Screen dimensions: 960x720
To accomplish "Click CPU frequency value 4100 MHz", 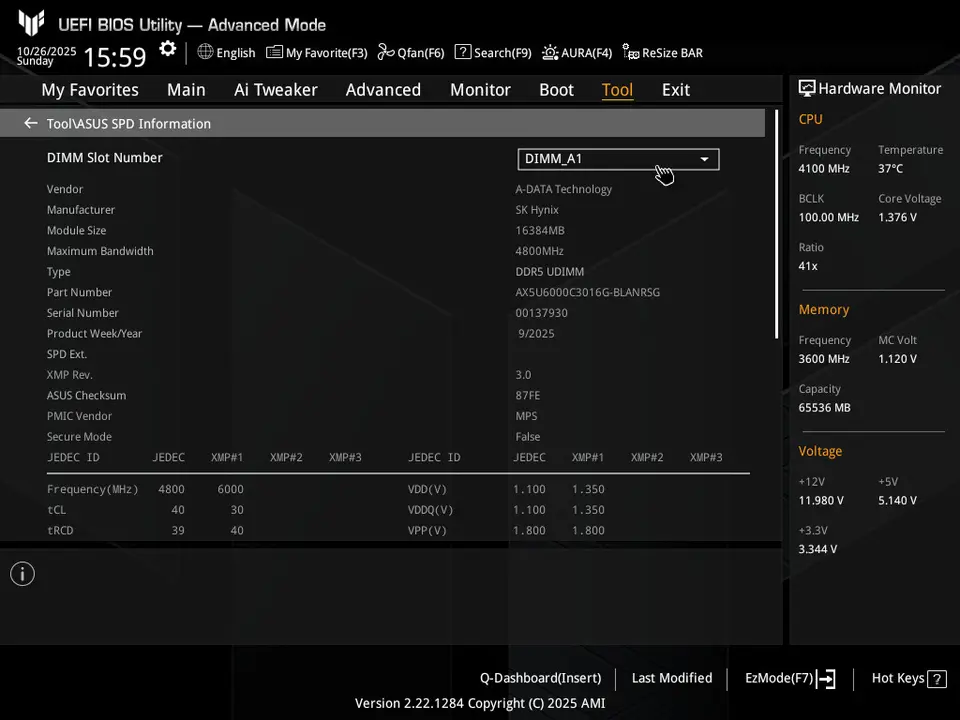I will (x=824, y=168).
